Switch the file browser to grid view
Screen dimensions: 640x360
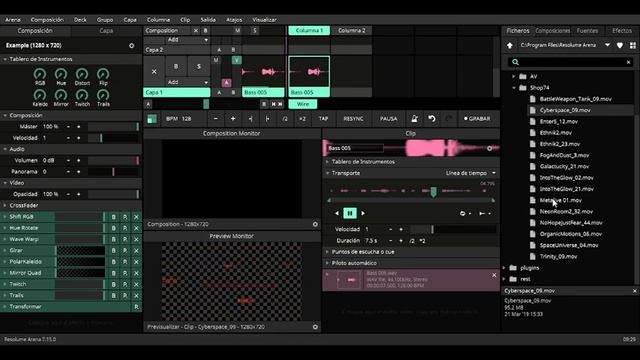coord(633,45)
